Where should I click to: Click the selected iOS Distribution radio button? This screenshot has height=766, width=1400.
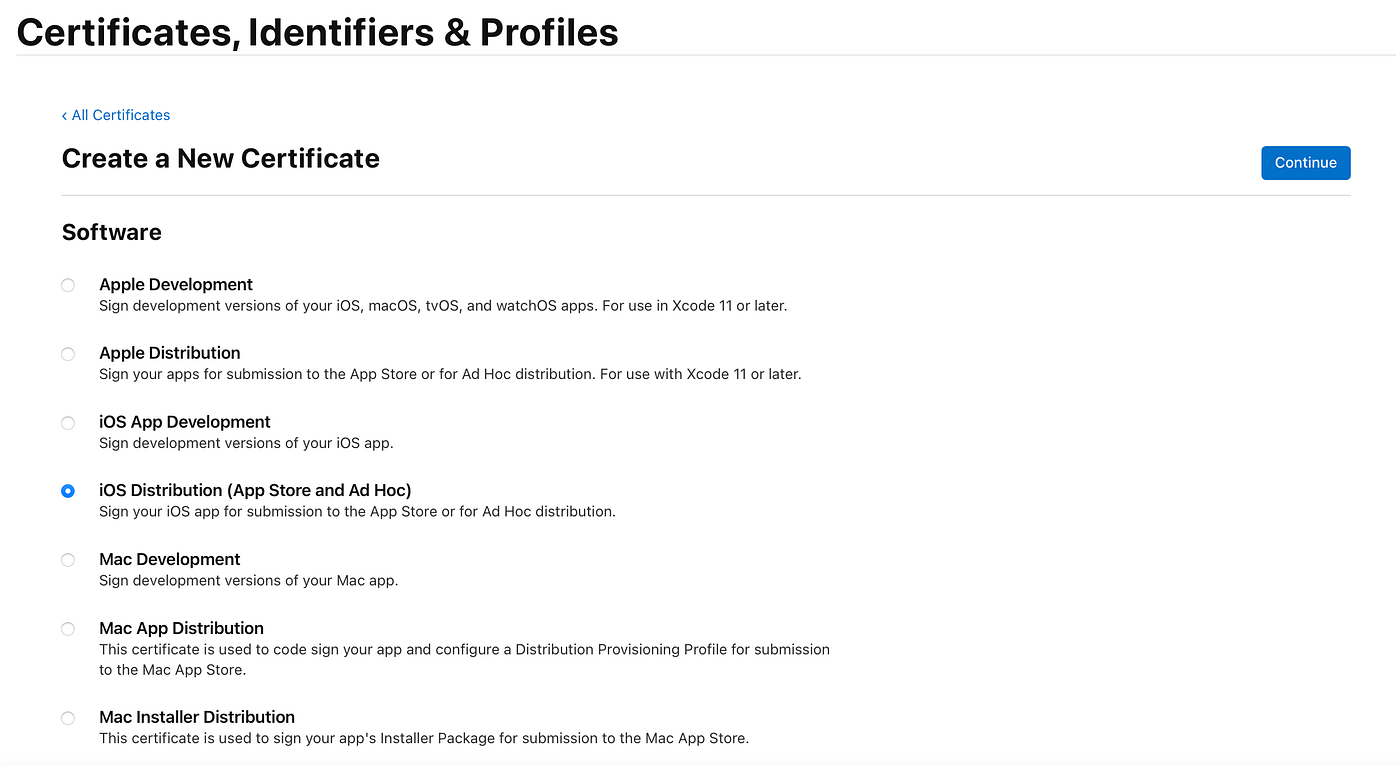pyautogui.click(x=68, y=491)
